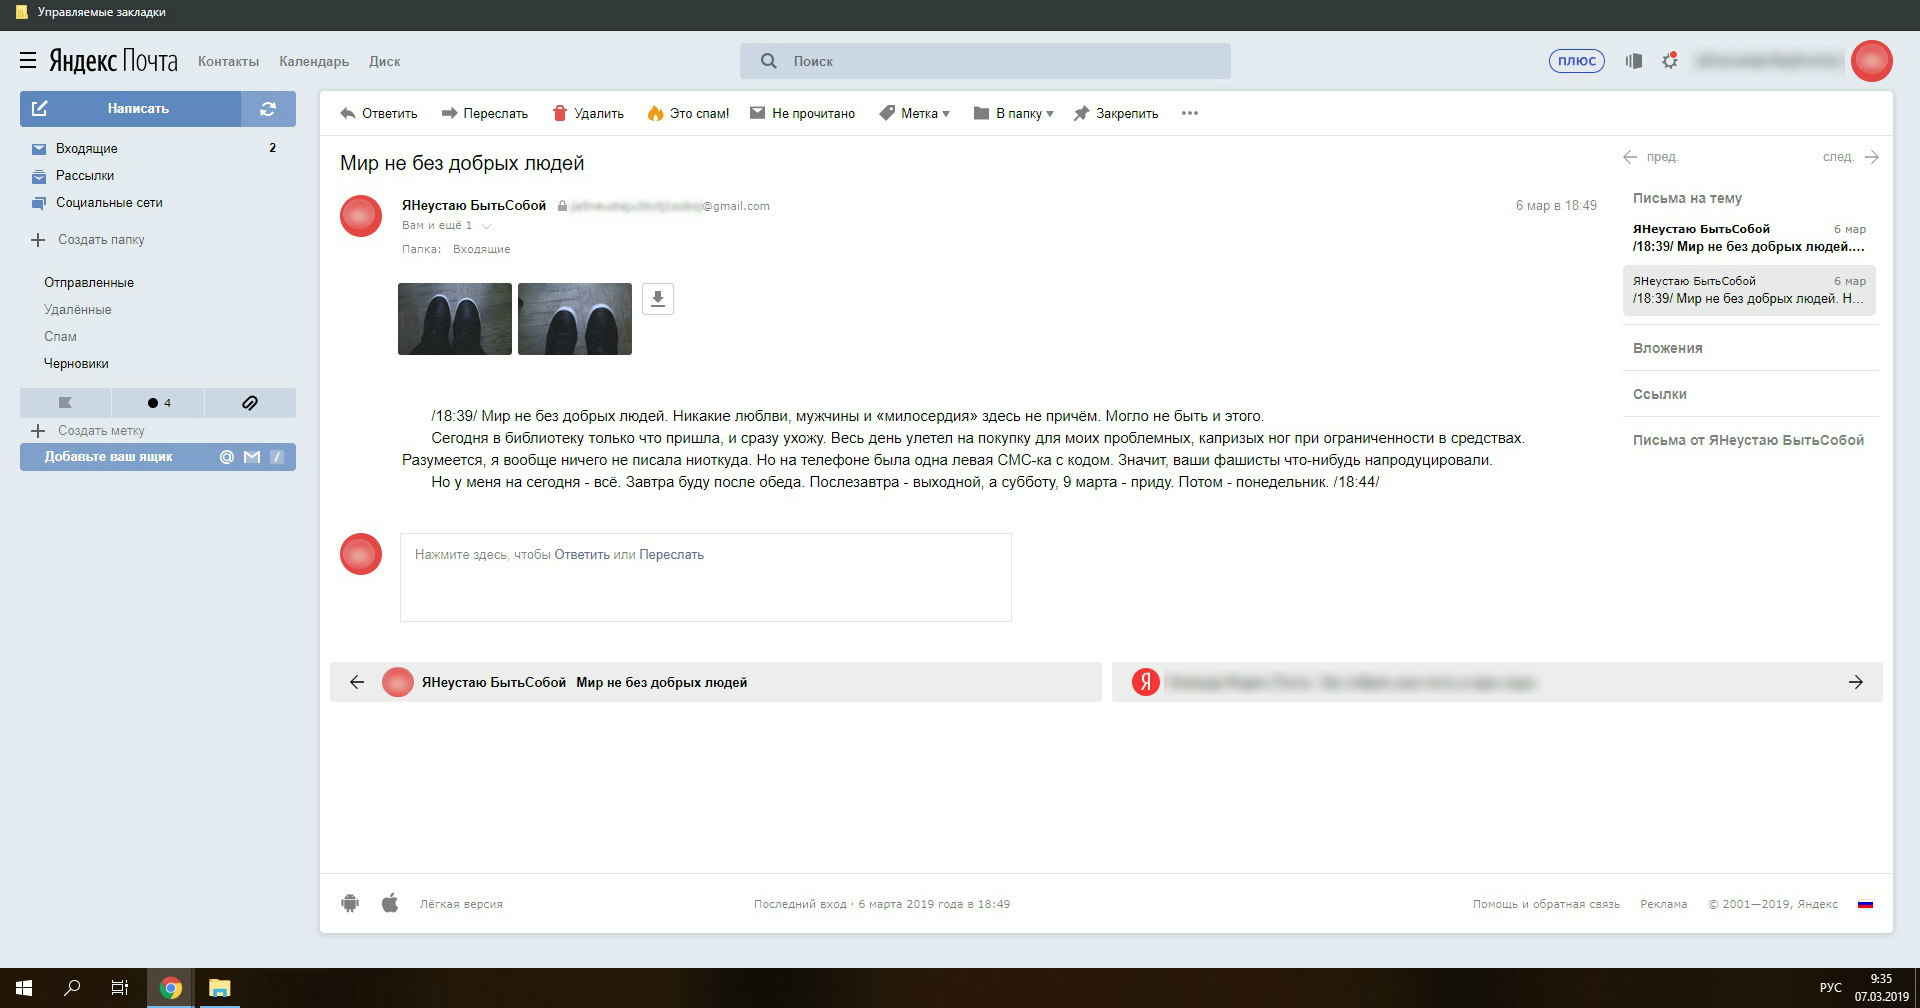Open the Входящие folder
1920x1008 pixels.
(86, 148)
